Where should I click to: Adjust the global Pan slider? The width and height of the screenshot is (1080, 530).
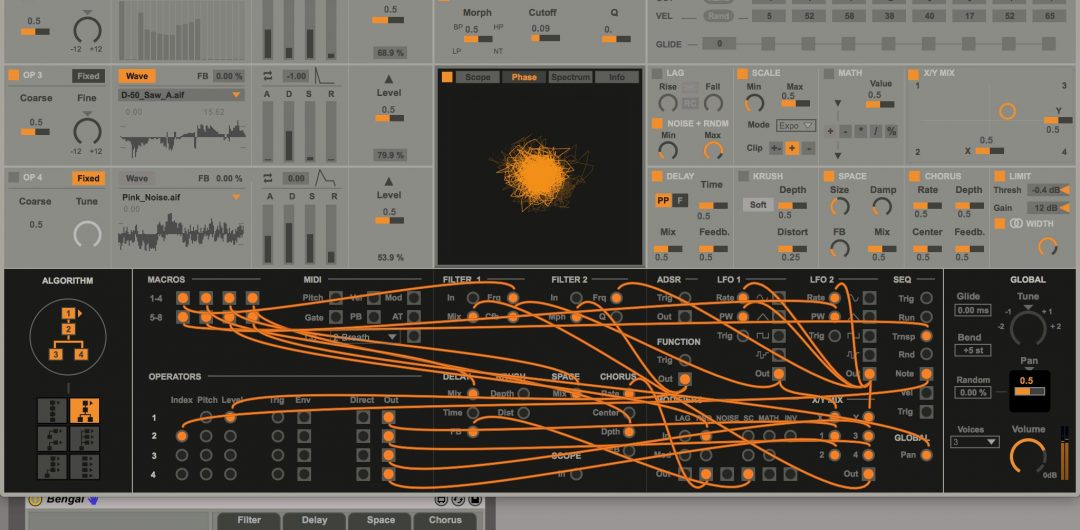[1030, 391]
